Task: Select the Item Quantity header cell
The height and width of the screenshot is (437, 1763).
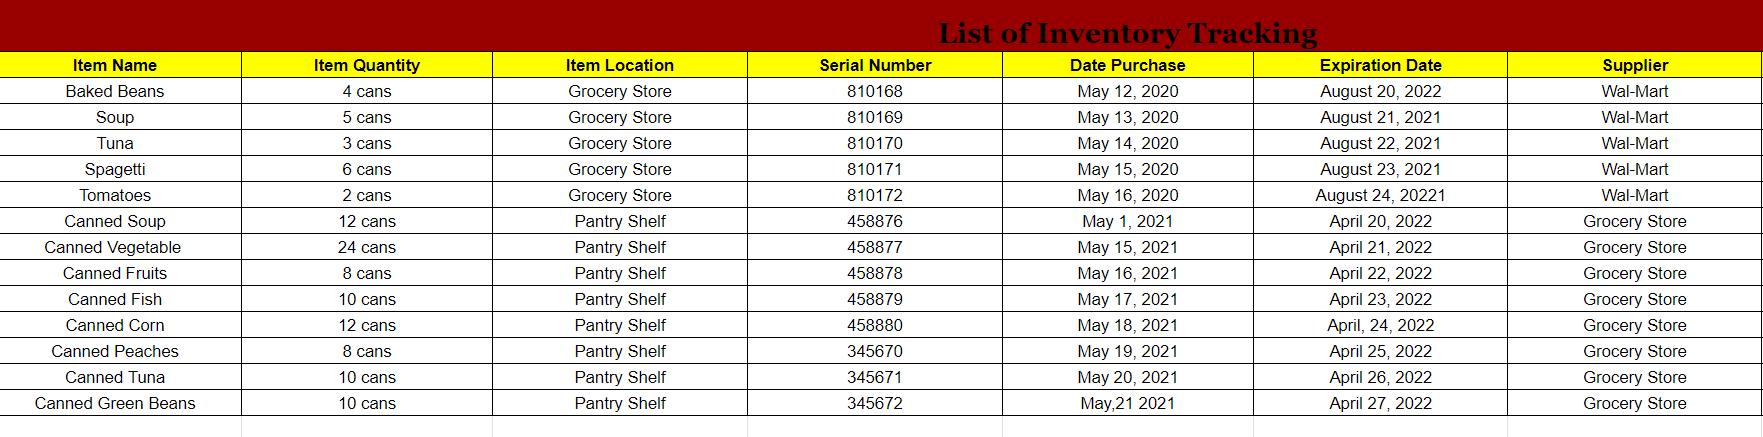Action: [367, 65]
